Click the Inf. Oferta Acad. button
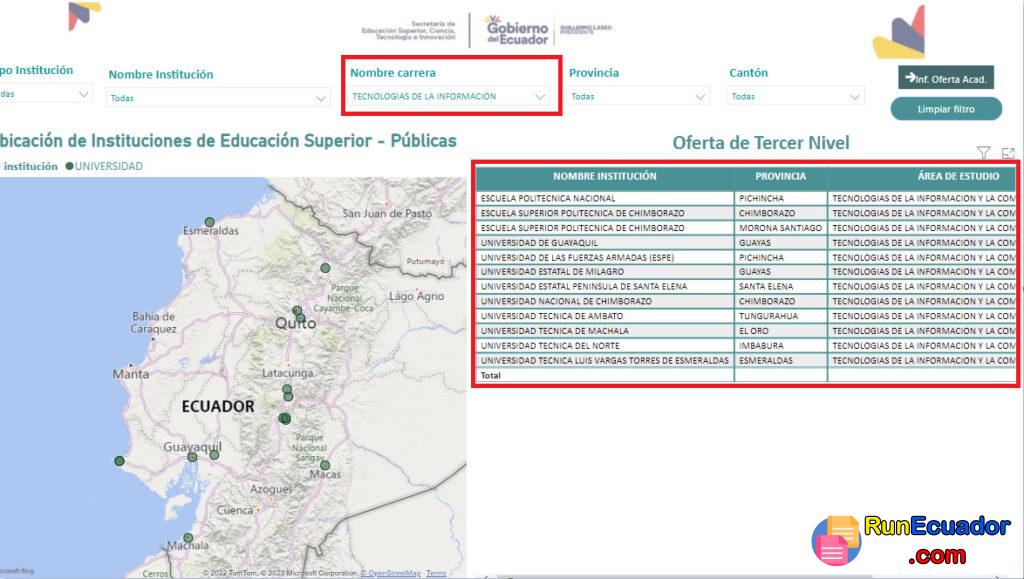1024x579 pixels. coord(945,75)
